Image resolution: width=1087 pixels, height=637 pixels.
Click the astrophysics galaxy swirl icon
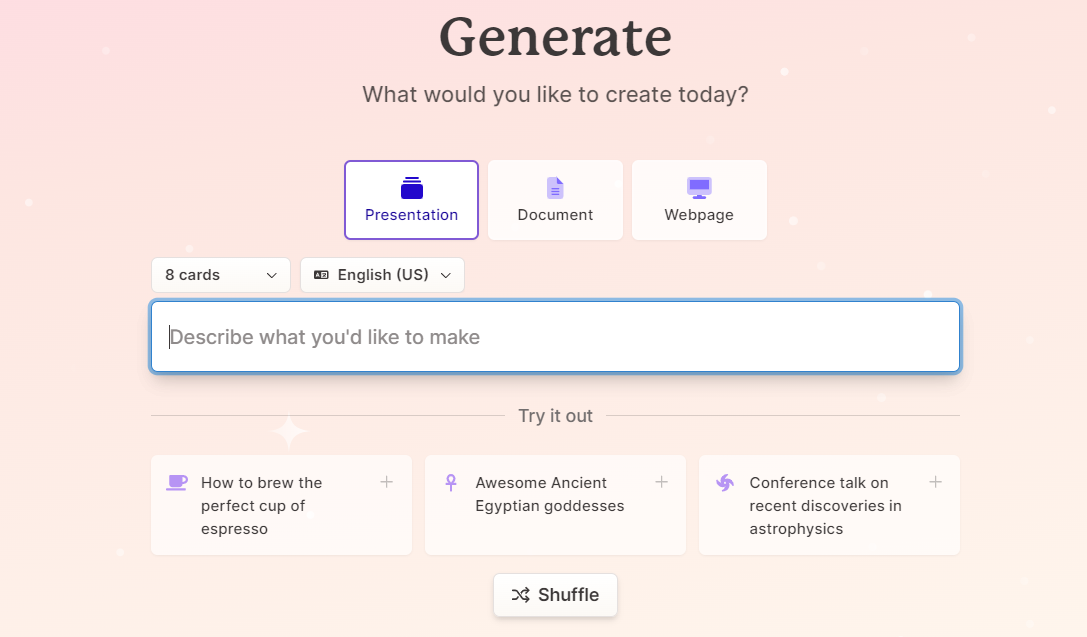coord(725,483)
